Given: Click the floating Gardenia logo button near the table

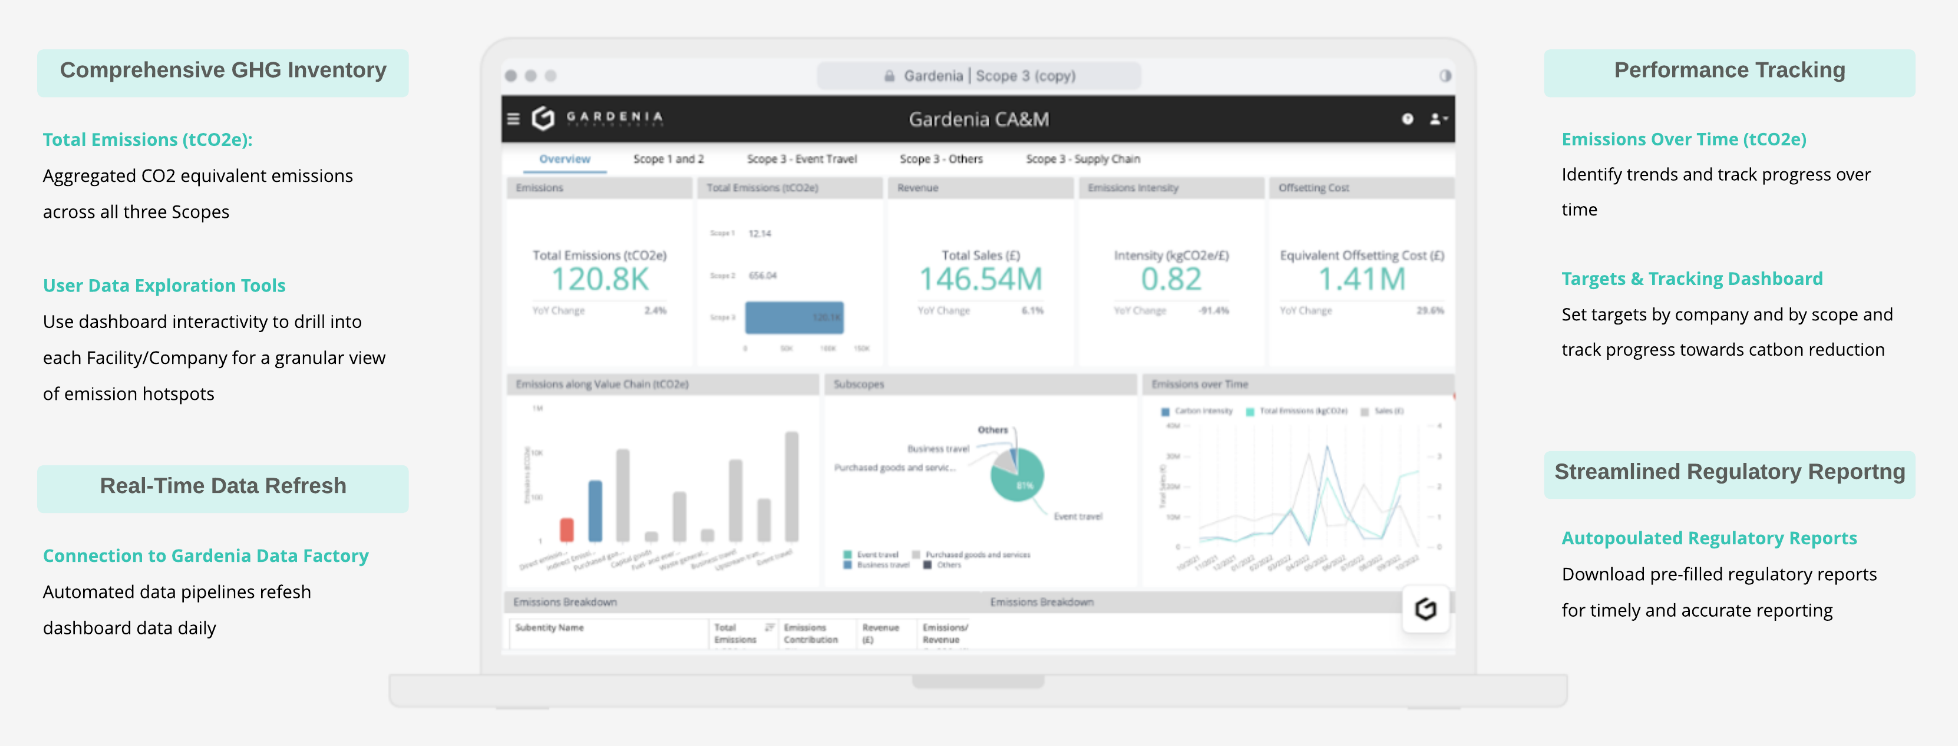Looking at the screenshot, I should tap(1426, 608).
